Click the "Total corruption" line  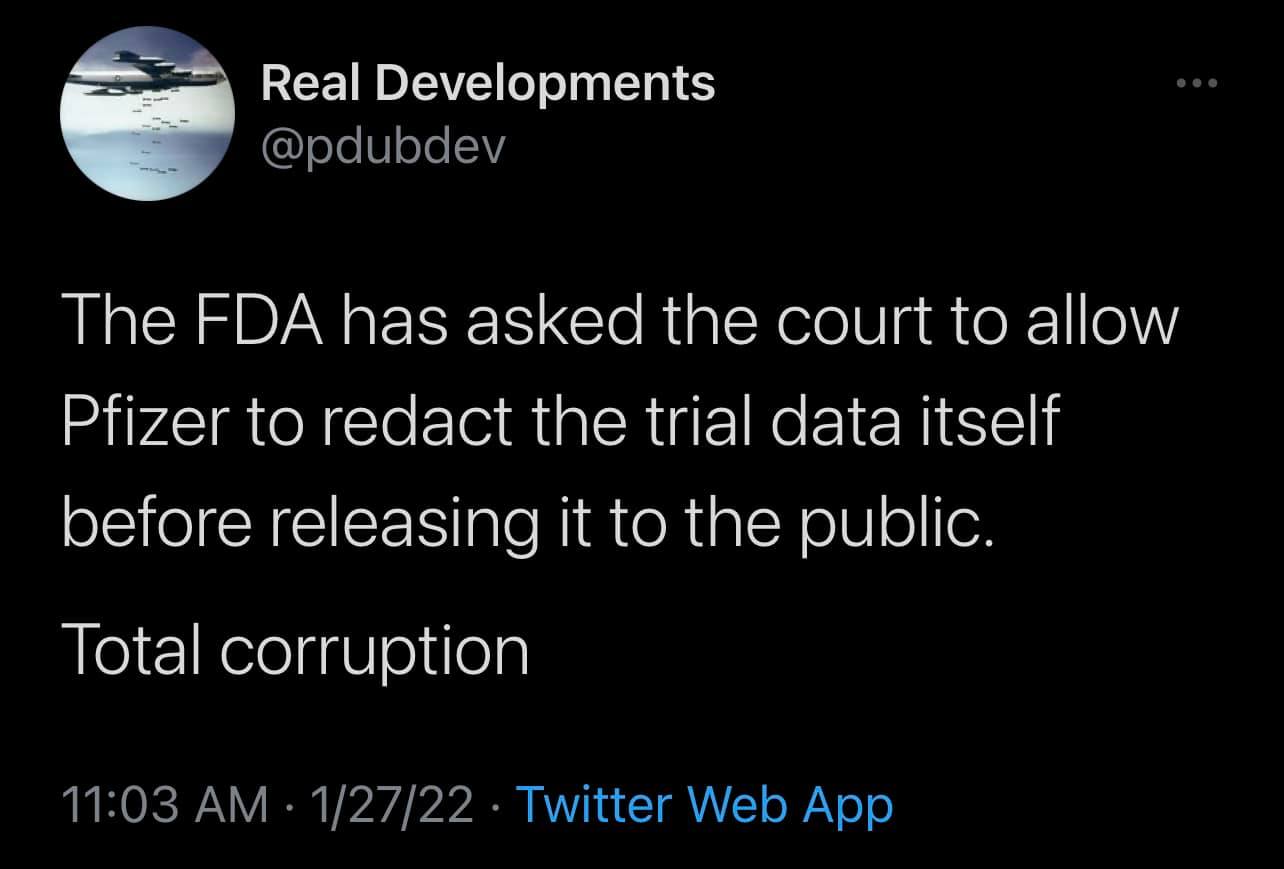pos(295,648)
